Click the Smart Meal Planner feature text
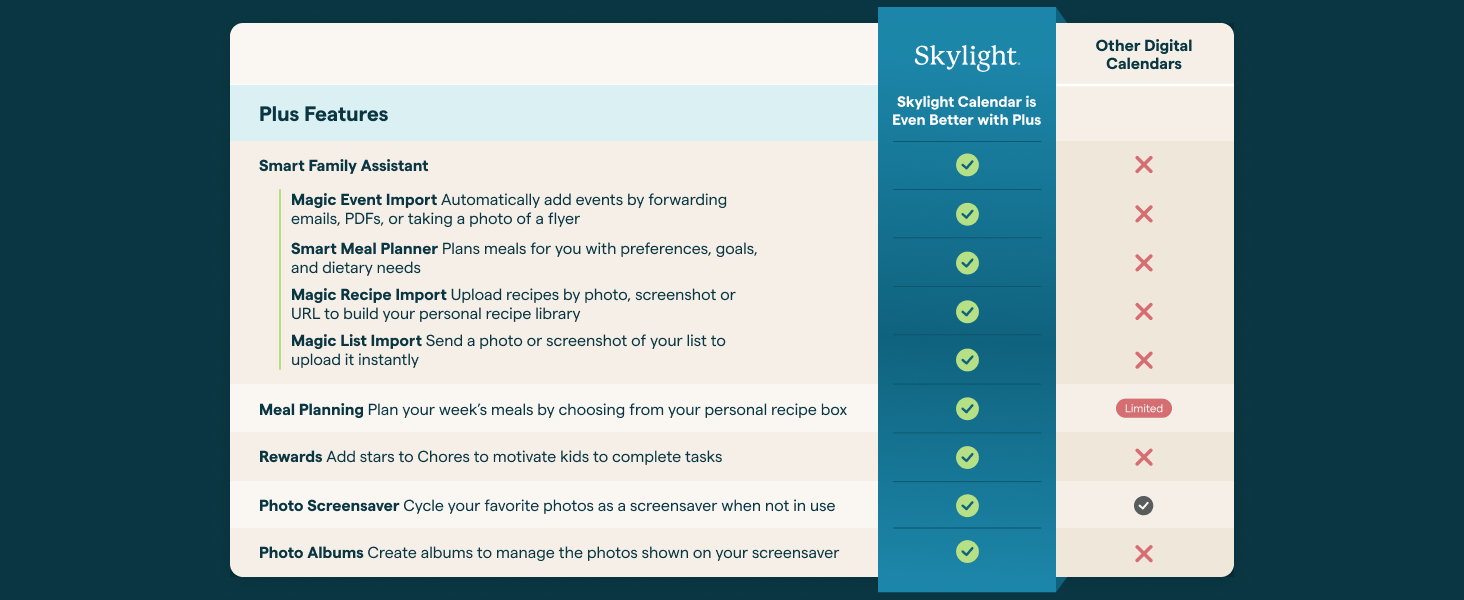This screenshot has width=1464, height=600. [364, 249]
